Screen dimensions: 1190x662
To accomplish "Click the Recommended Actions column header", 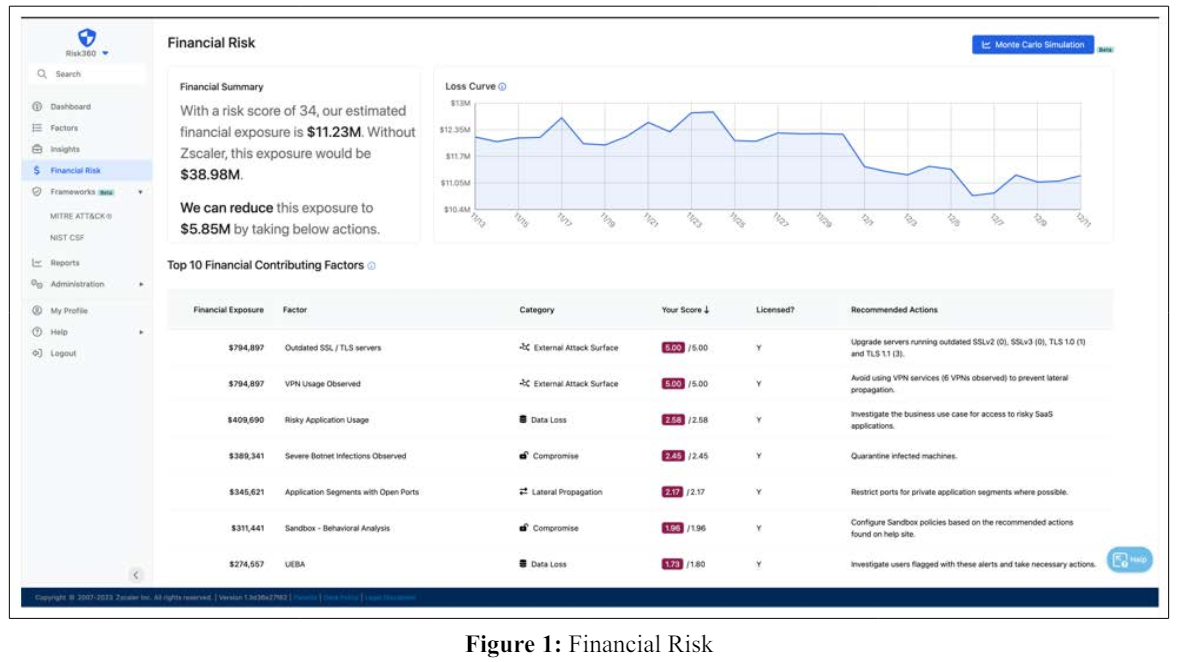I will click(894, 310).
